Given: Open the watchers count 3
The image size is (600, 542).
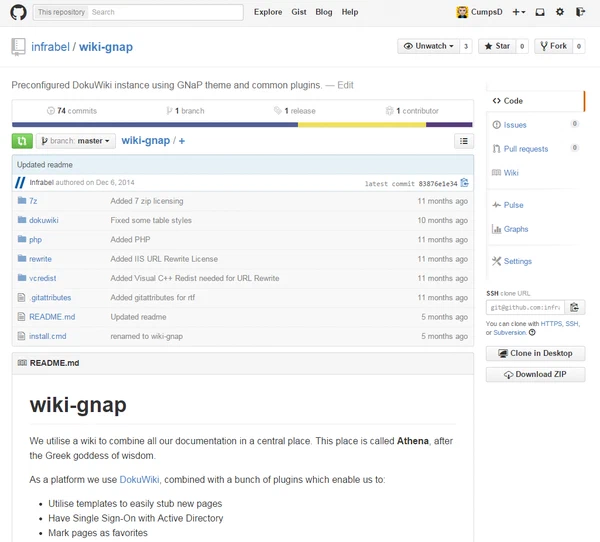Looking at the screenshot, I should coord(466,46).
